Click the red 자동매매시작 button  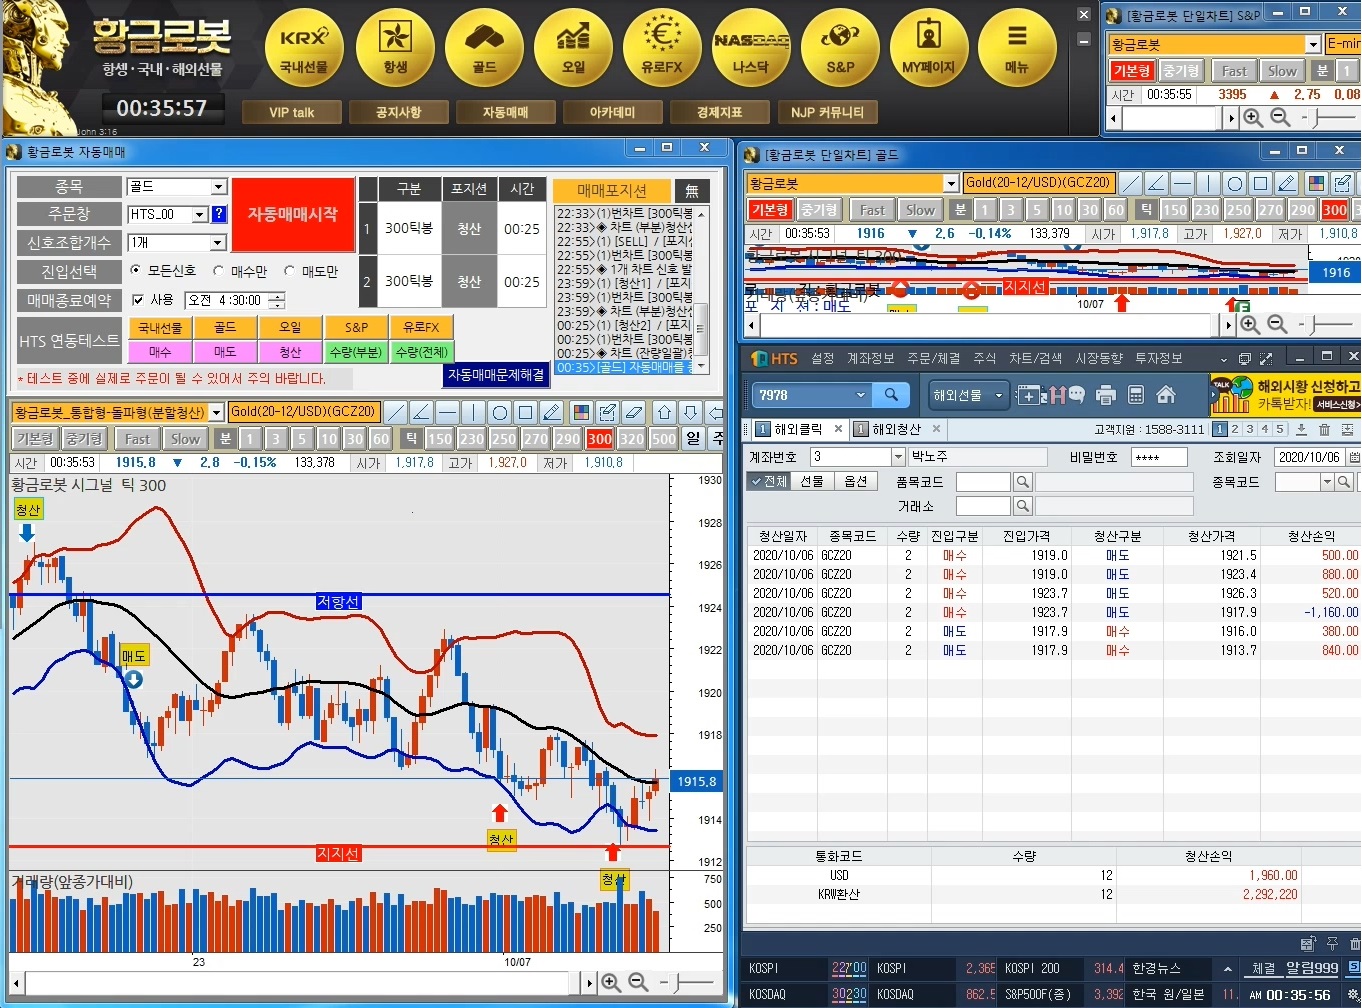[x=293, y=214]
